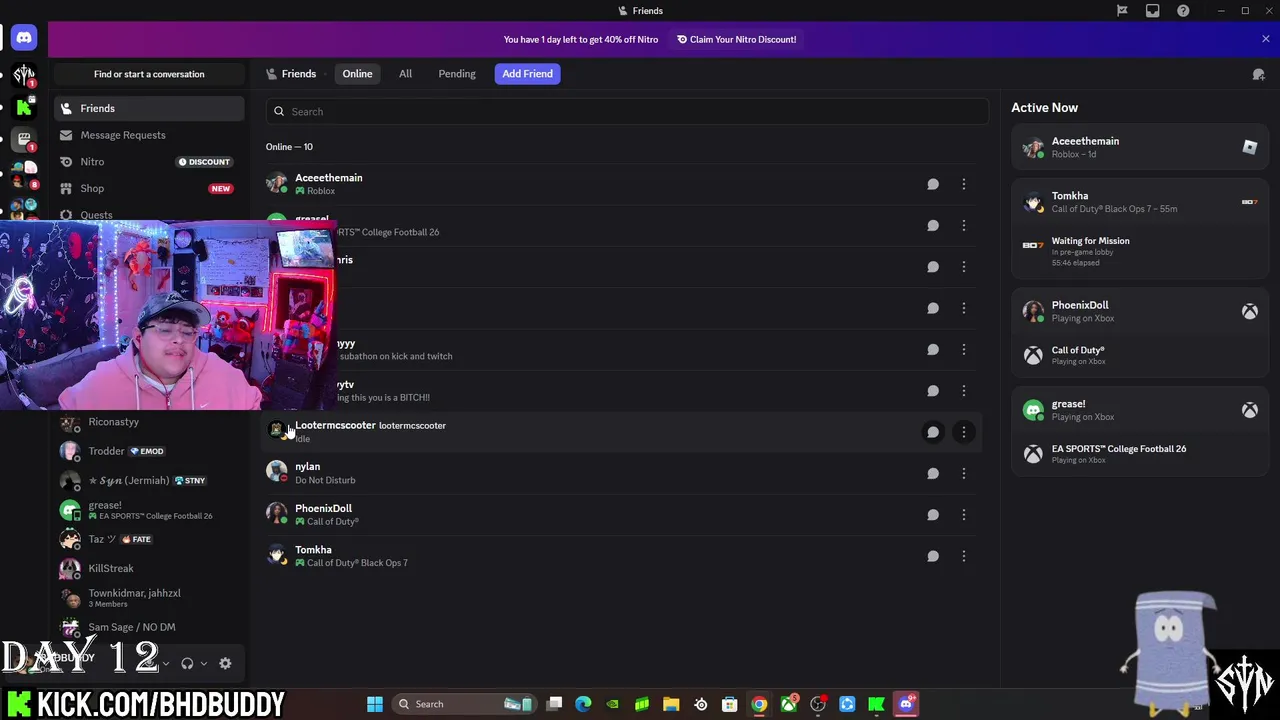This screenshot has width=1280, height=720.
Task: Claim Your Nitro Discount button
Action: (736, 39)
